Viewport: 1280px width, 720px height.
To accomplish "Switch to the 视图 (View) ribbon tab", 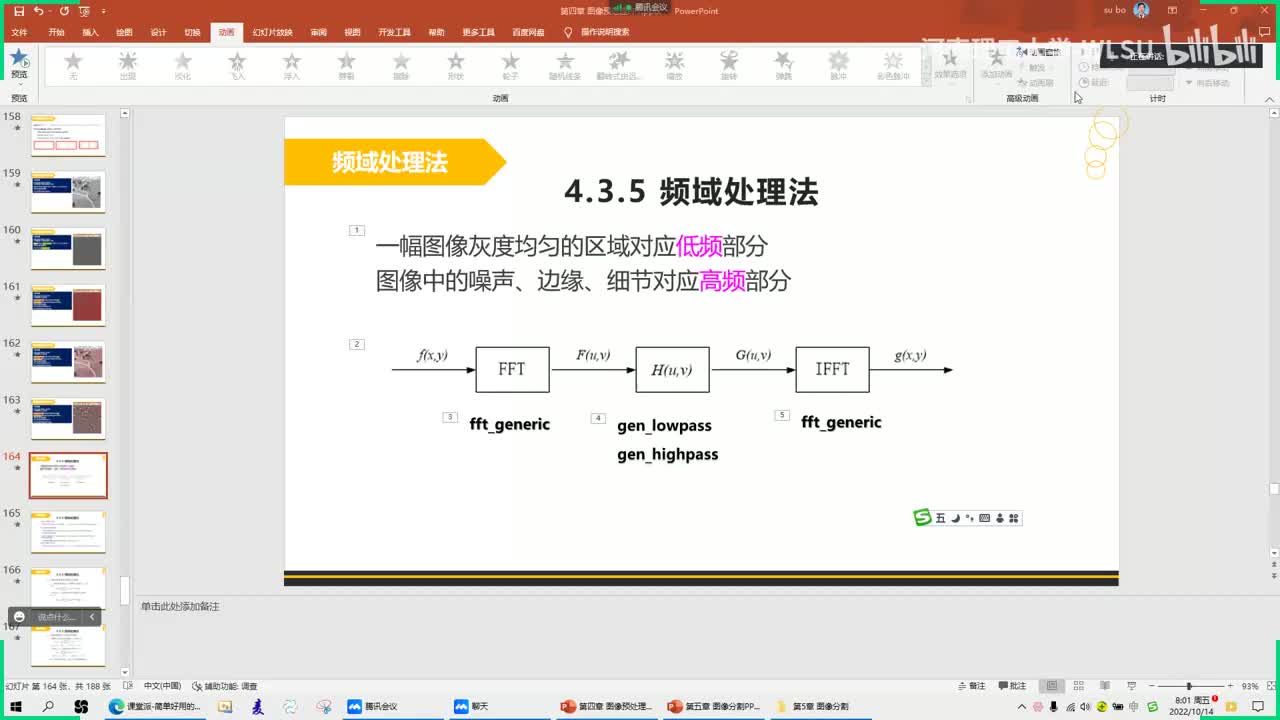I will (x=352, y=32).
